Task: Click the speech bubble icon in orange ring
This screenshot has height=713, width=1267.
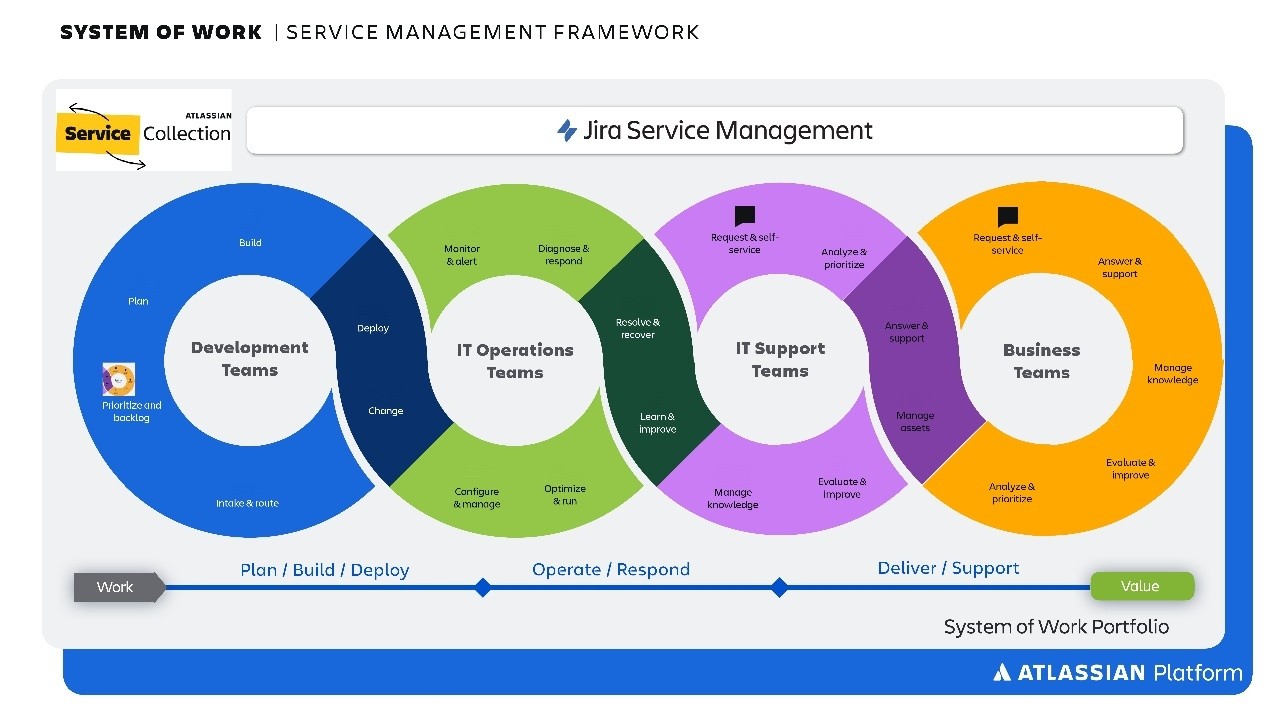Action: pos(1007,216)
